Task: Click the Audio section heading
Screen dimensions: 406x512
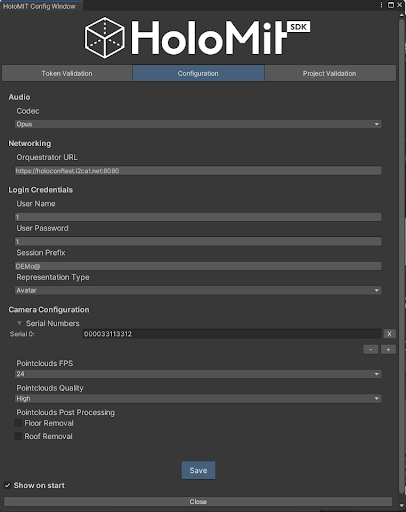Action: (19, 97)
